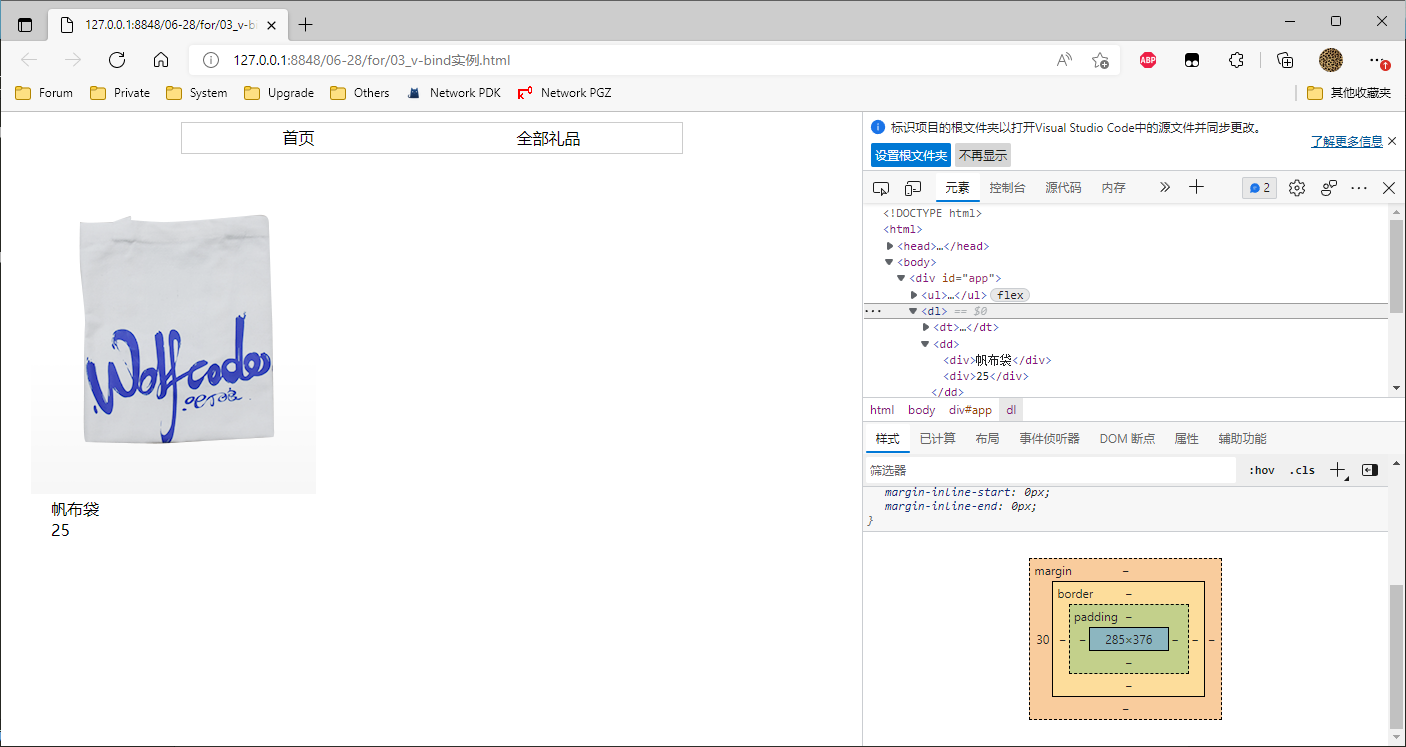Add this page to favorites star icon
The width and height of the screenshot is (1406, 747).
(x=1100, y=60)
